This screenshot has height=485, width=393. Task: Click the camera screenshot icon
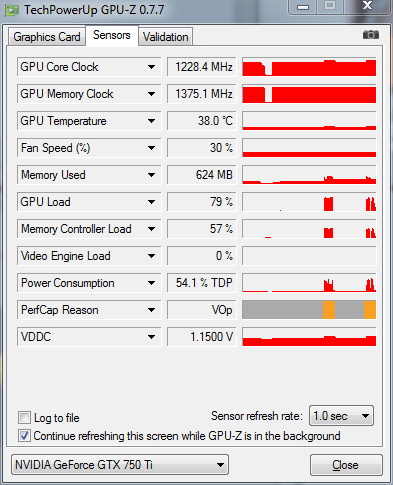tap(371, 35)
